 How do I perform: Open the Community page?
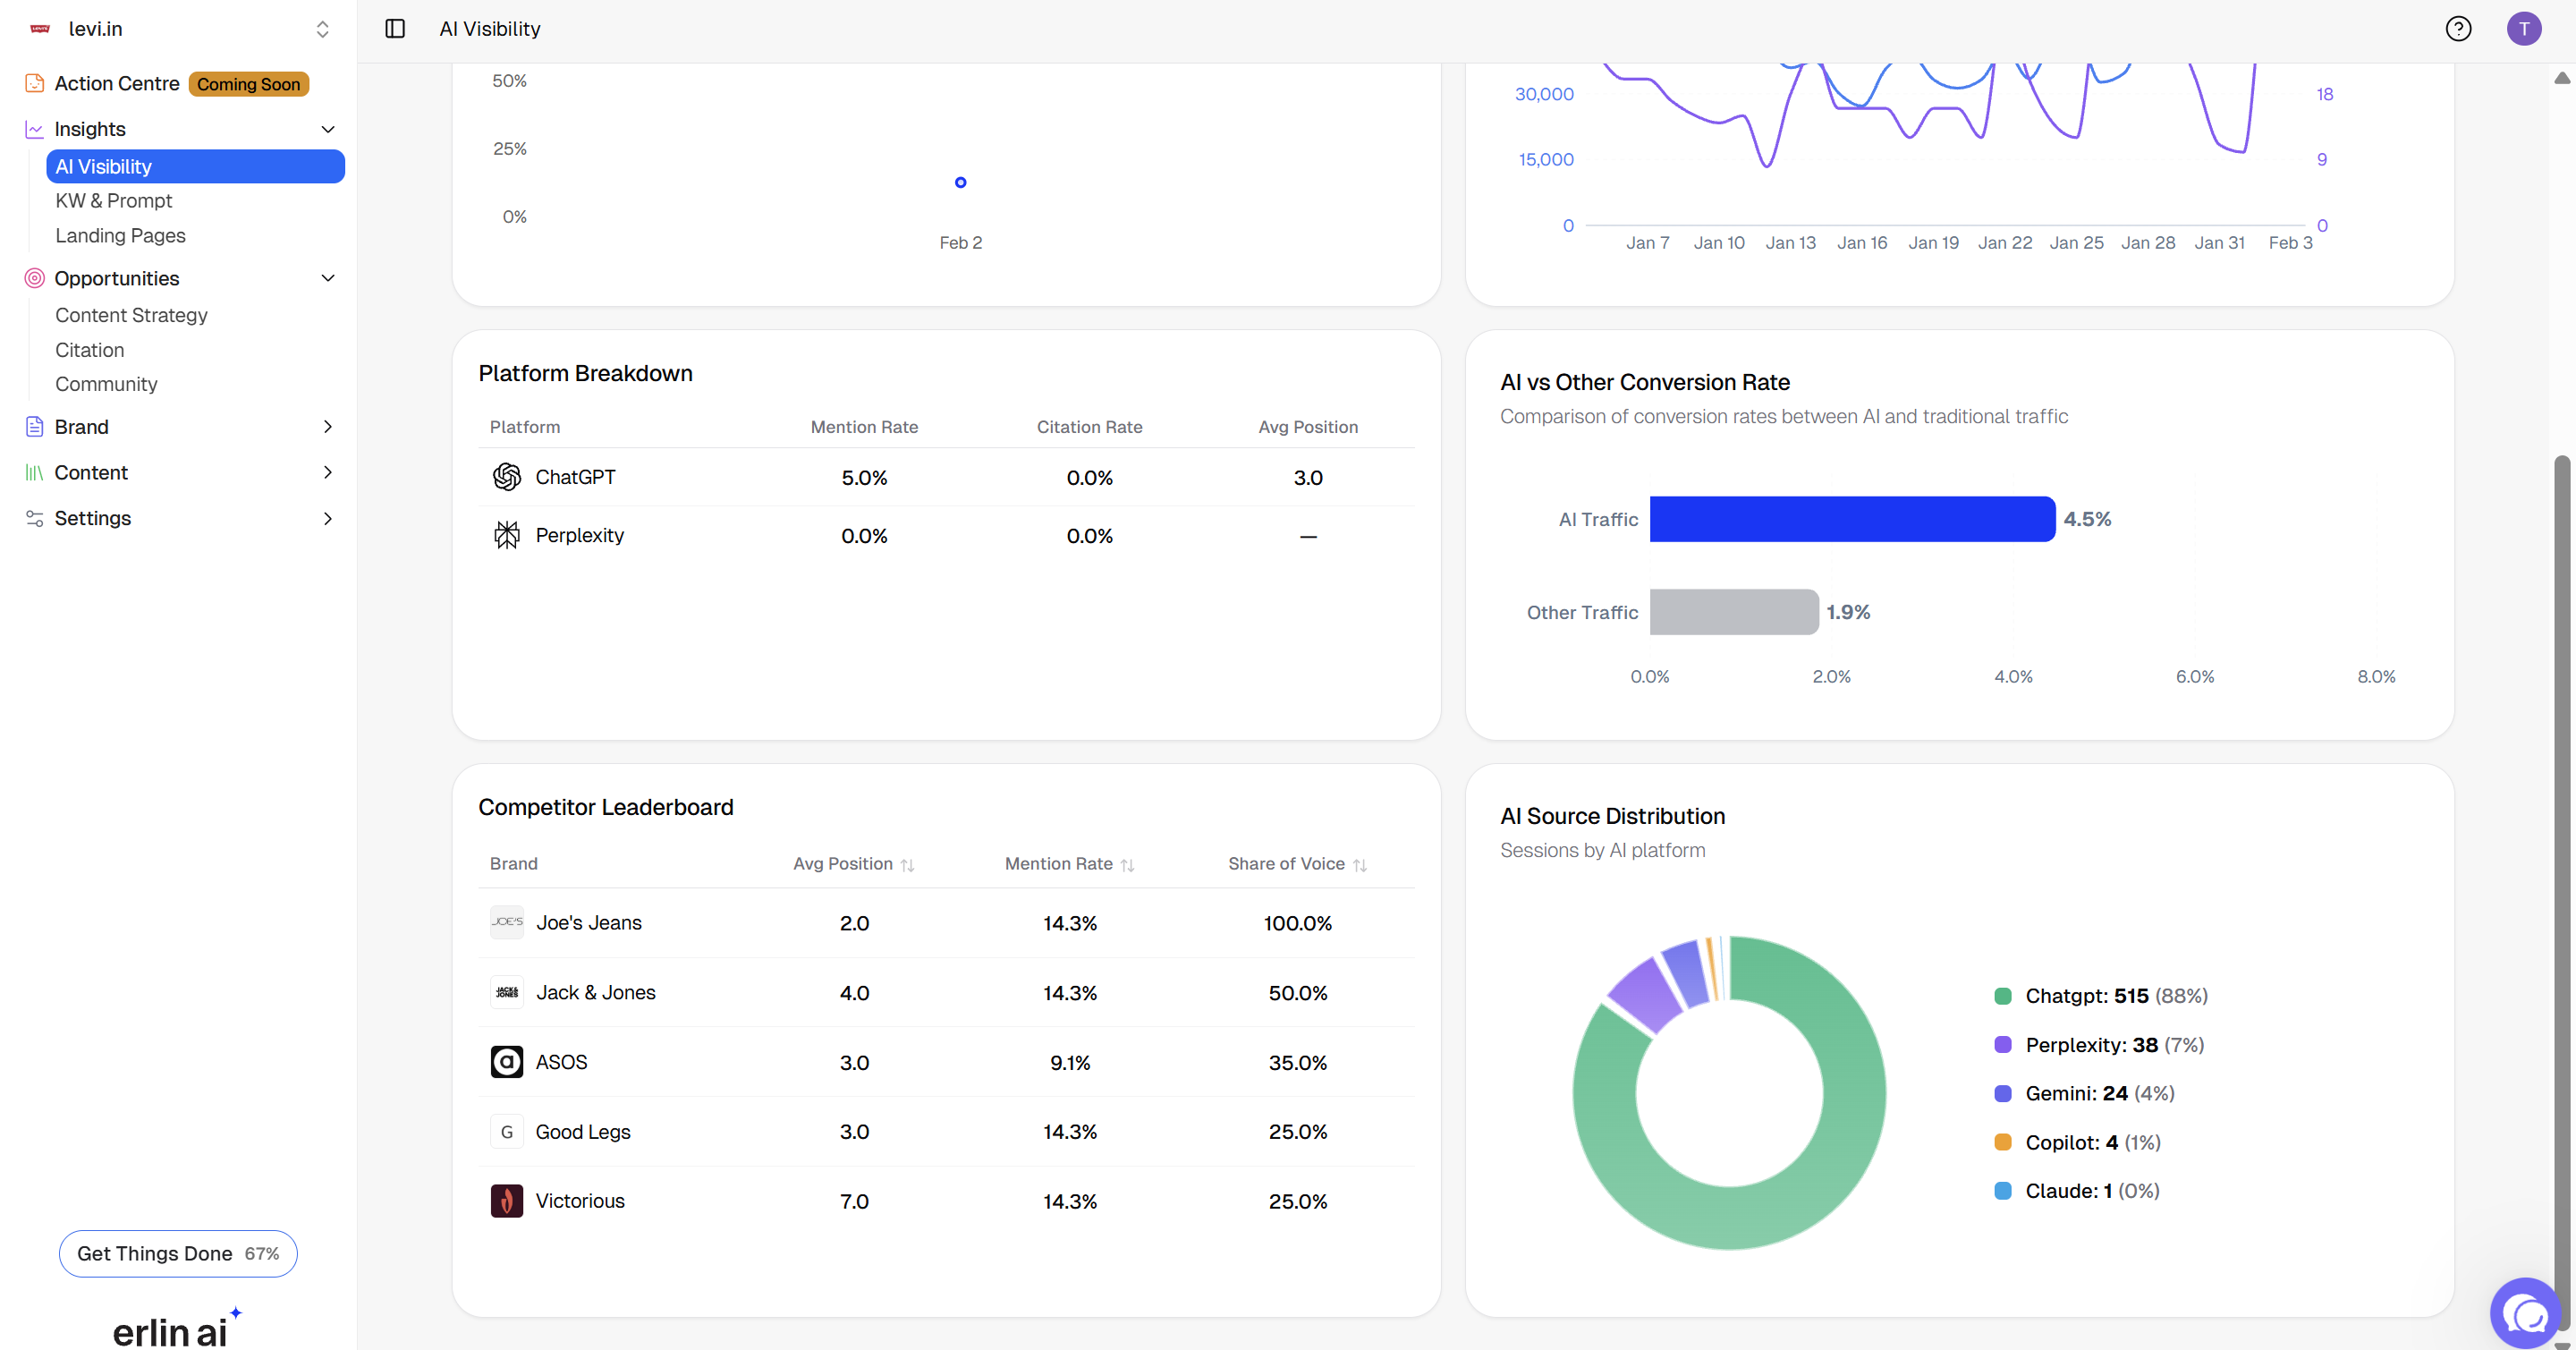pyautogui.click(x=106, y=385)
